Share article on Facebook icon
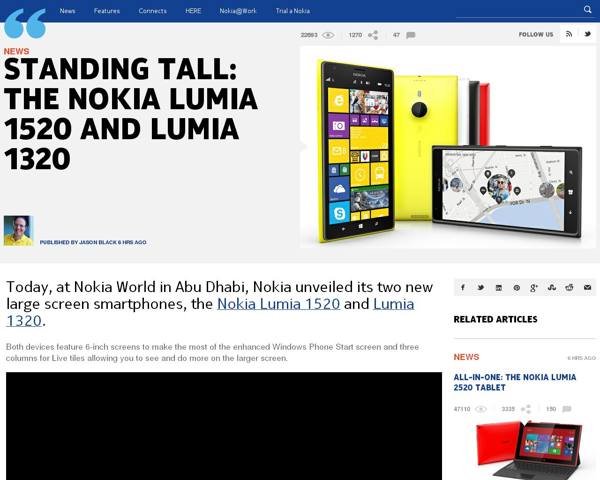 click(463, 287)
